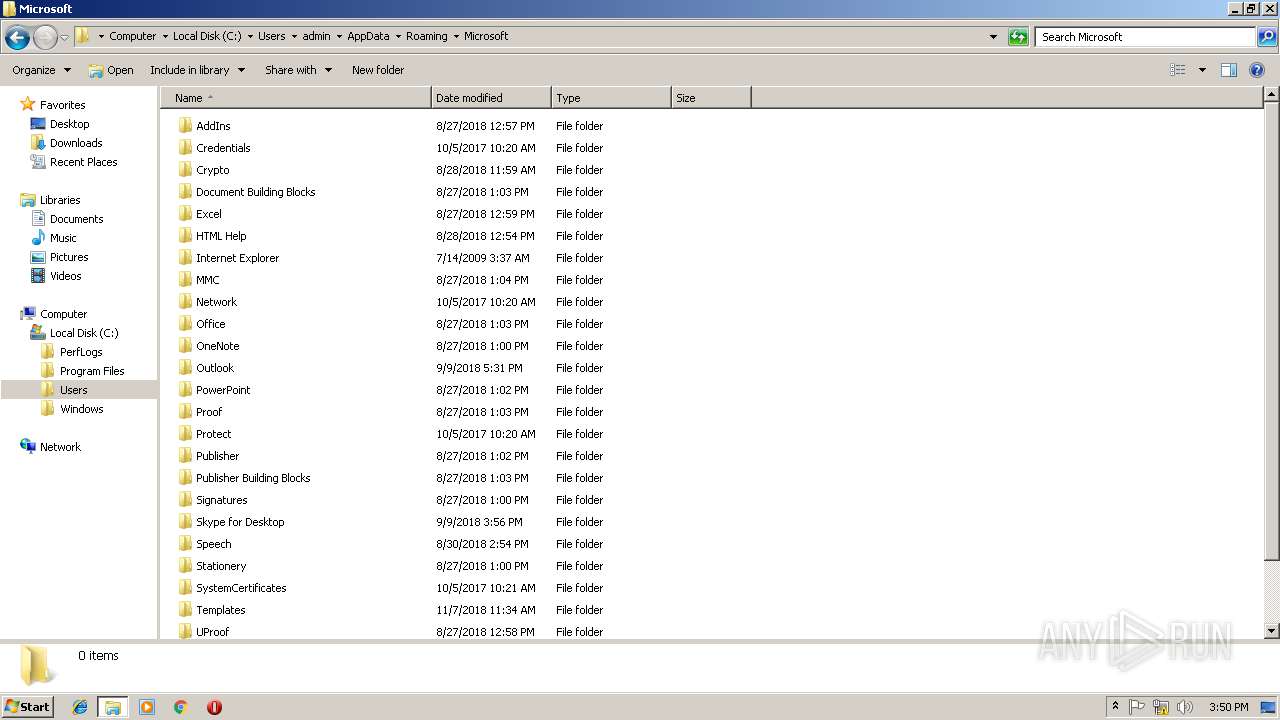Navigate to admin in breadcrumb
This screenshot has height=720, width=1280.
tap(316, 36)
